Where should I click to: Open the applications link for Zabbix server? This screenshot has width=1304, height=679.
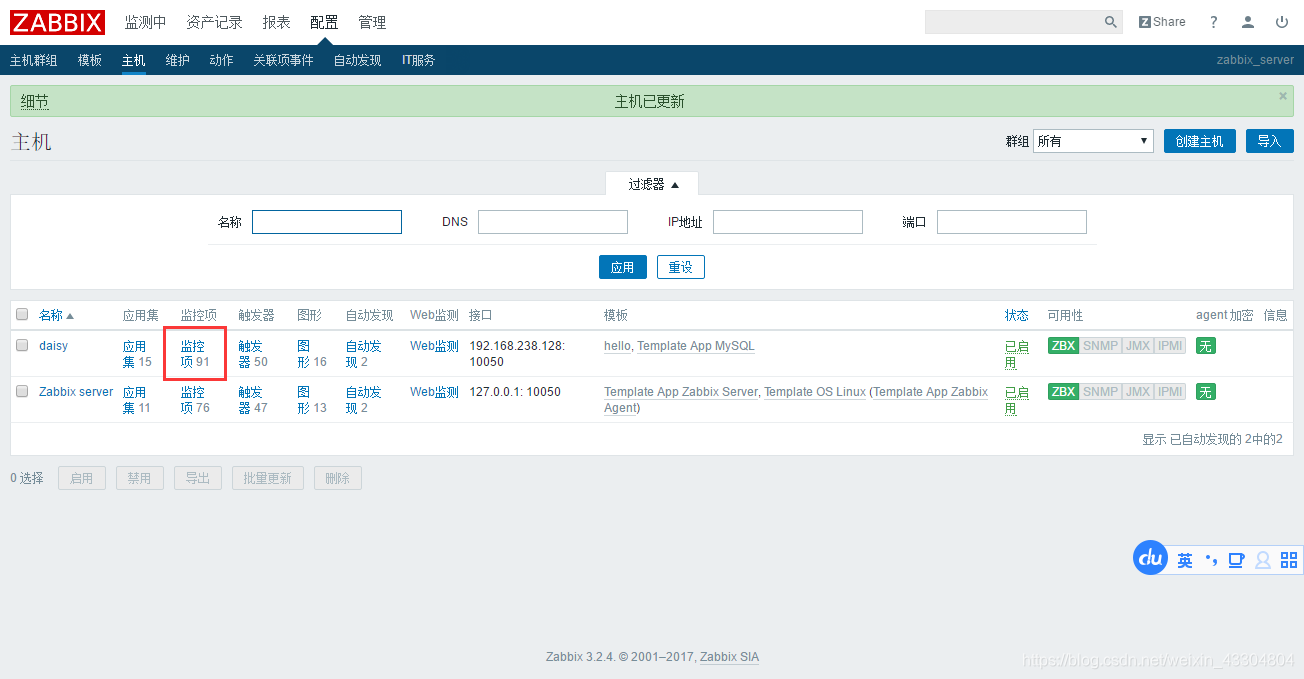[x=136, y=400]
